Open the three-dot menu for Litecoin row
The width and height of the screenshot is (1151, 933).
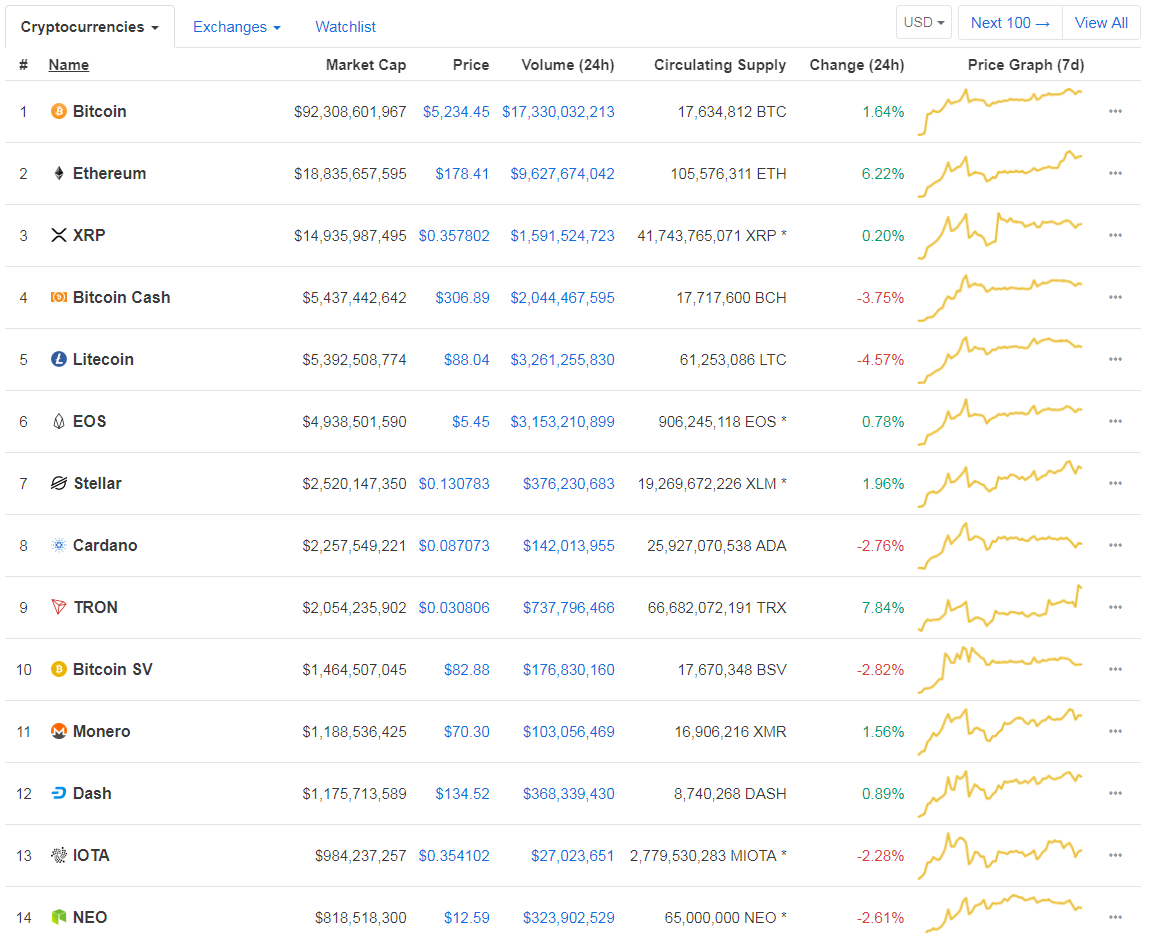(1116, 360)
